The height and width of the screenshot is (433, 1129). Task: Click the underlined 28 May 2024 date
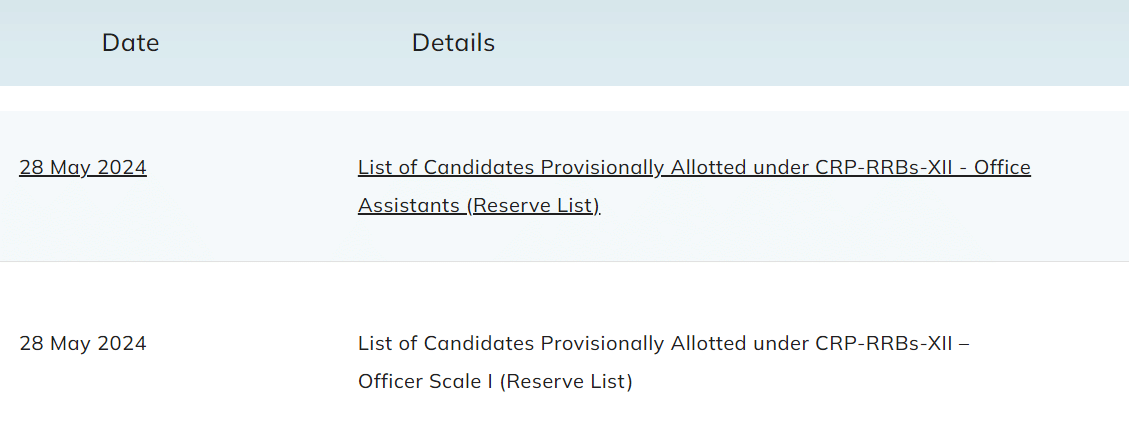click(83, 168)
